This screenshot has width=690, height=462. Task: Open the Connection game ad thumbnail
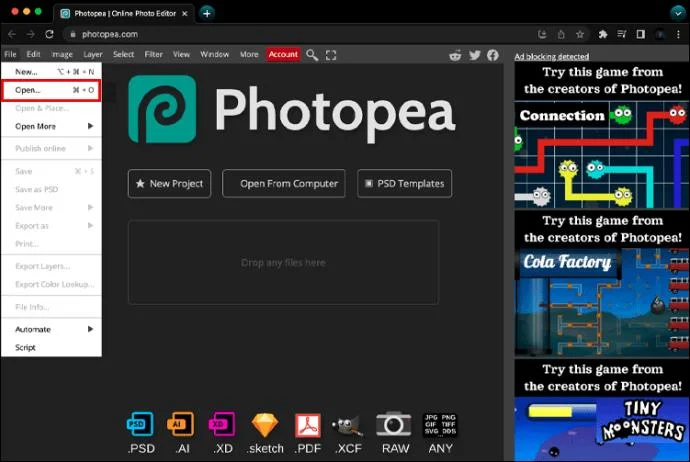[x=602, y=155]
